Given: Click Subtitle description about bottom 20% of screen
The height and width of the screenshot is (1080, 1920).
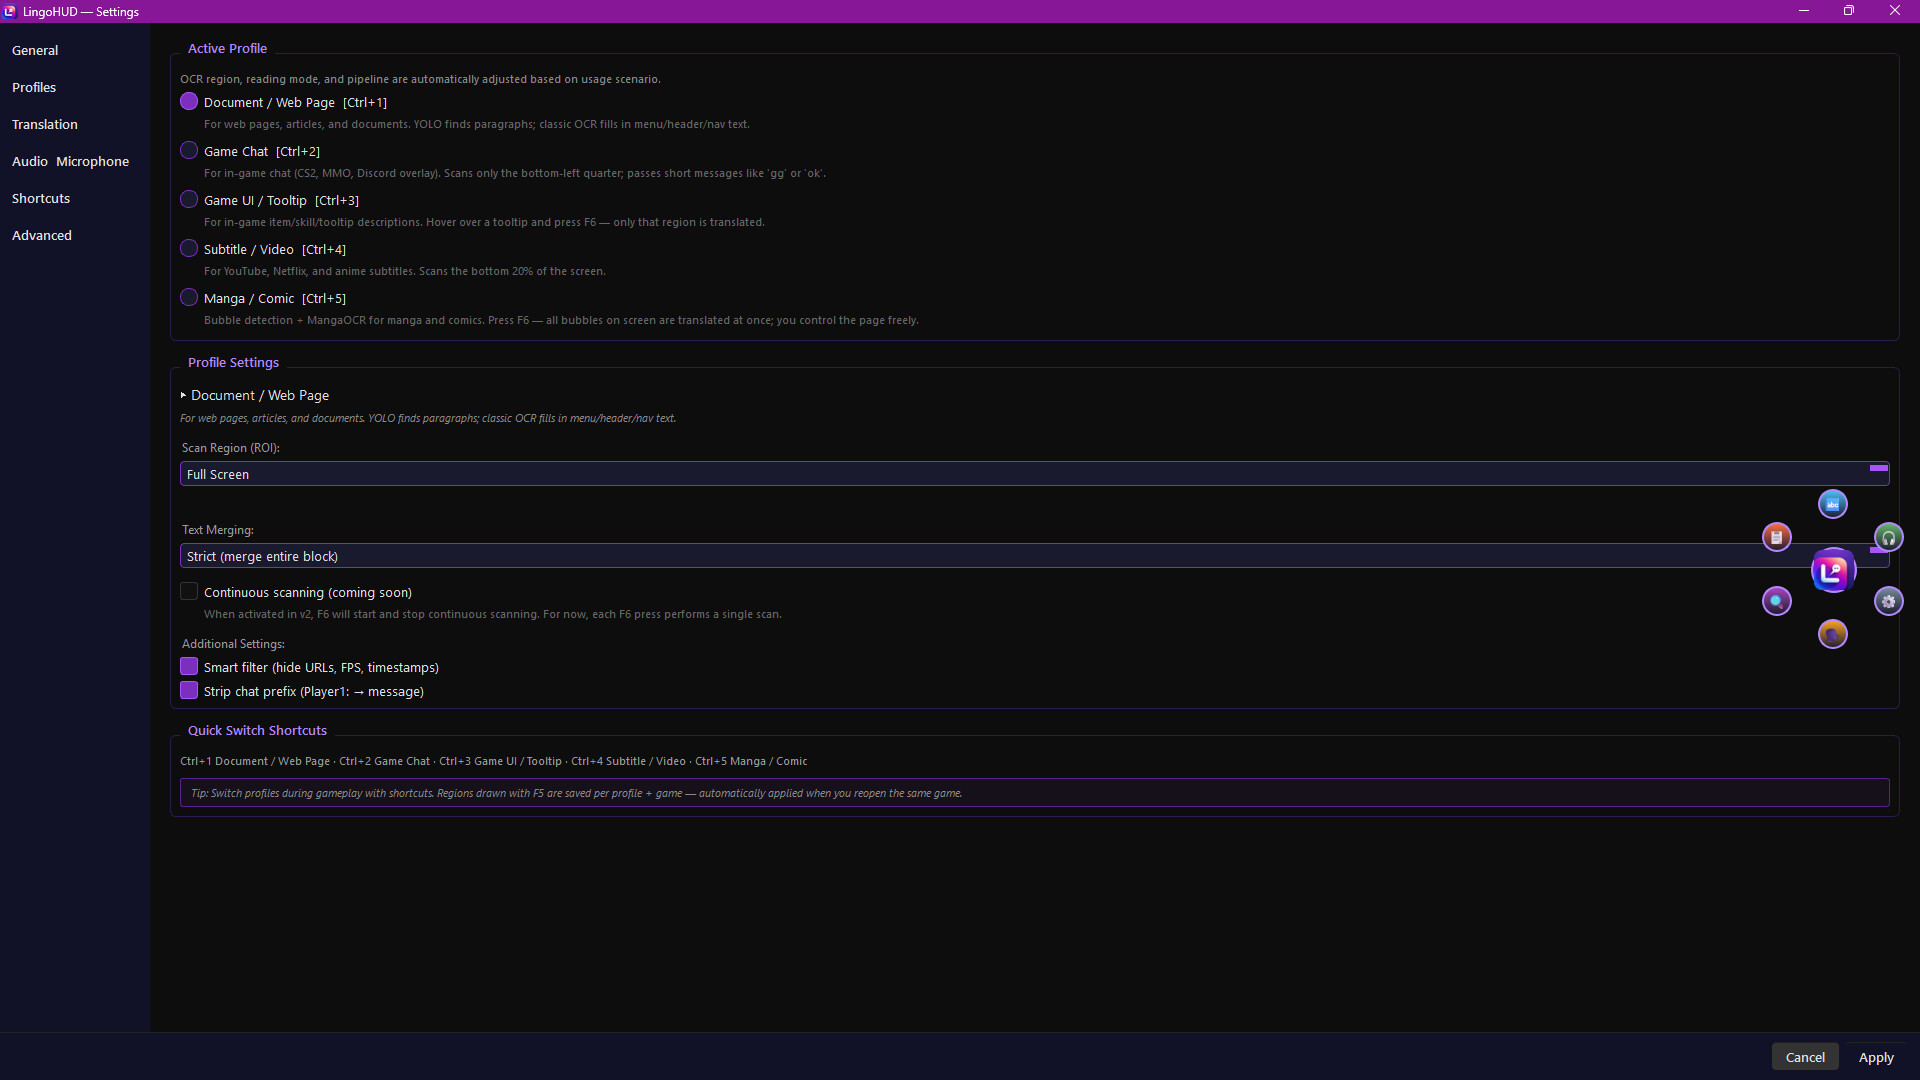Looking at the screenshot, I should [405, 271].
